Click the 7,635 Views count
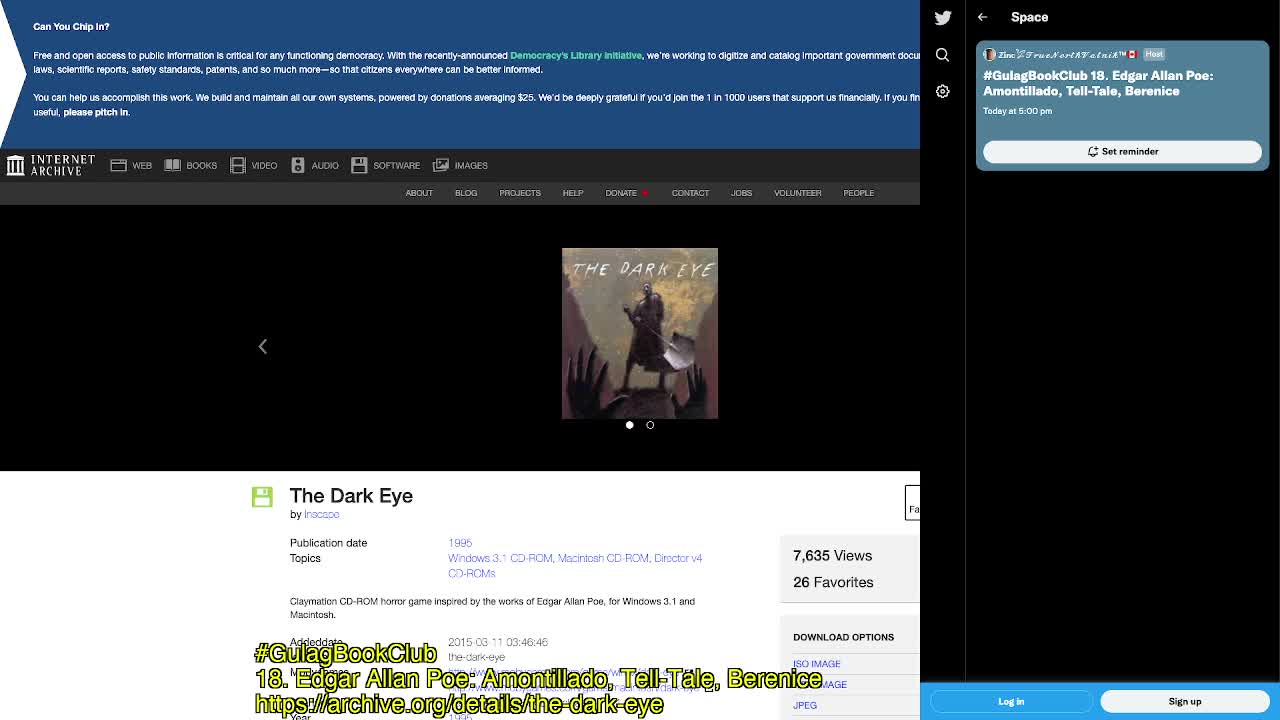Screen dimensions: 1280x720 [832, 556]
